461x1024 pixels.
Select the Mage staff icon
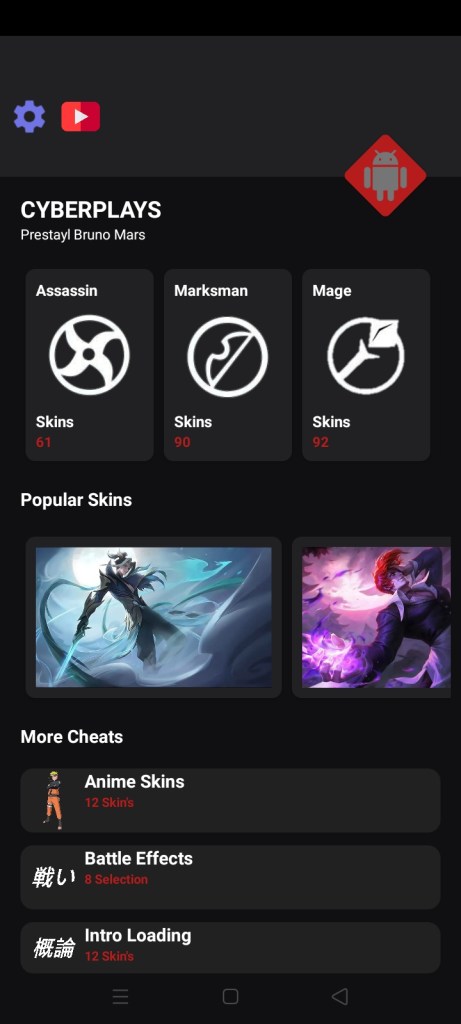tap(366, 355)
